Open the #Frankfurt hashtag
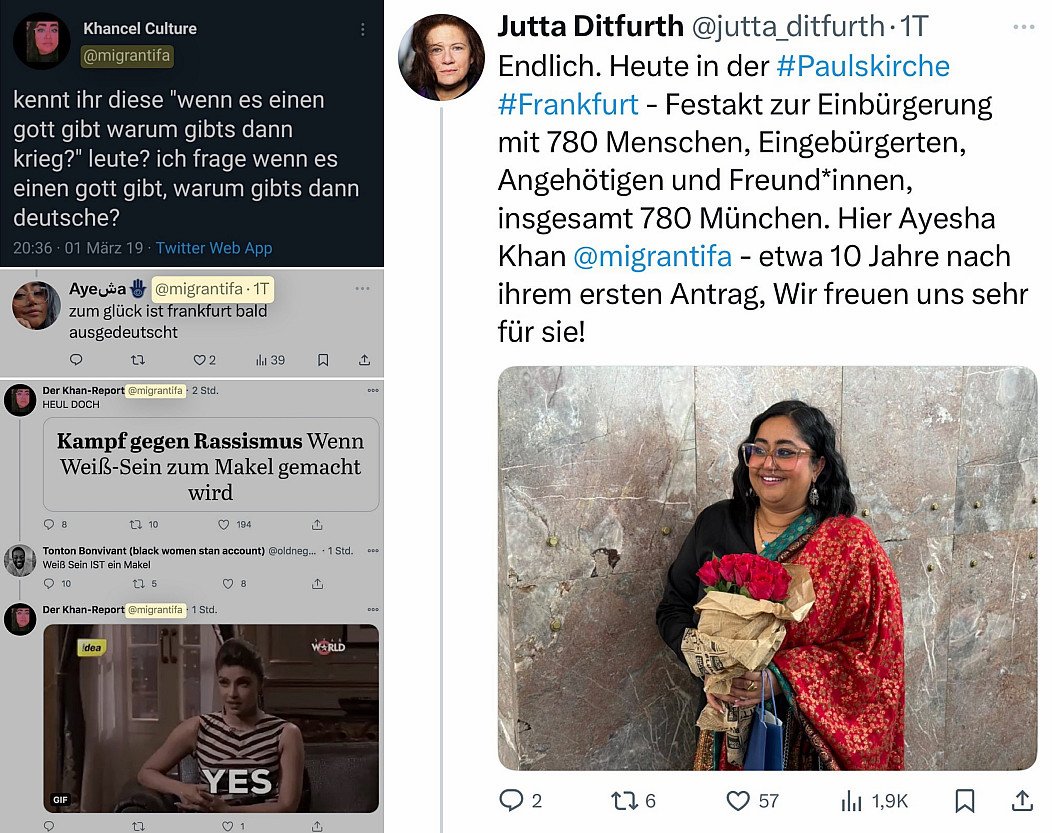 click(x=568, y=104)
